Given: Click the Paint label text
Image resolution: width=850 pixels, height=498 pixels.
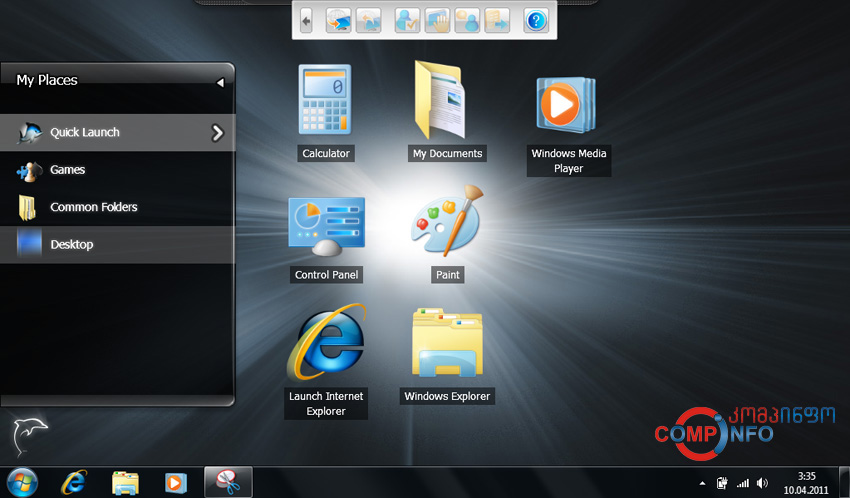Looking at the screenshot, I should click(x=448, y=275).
